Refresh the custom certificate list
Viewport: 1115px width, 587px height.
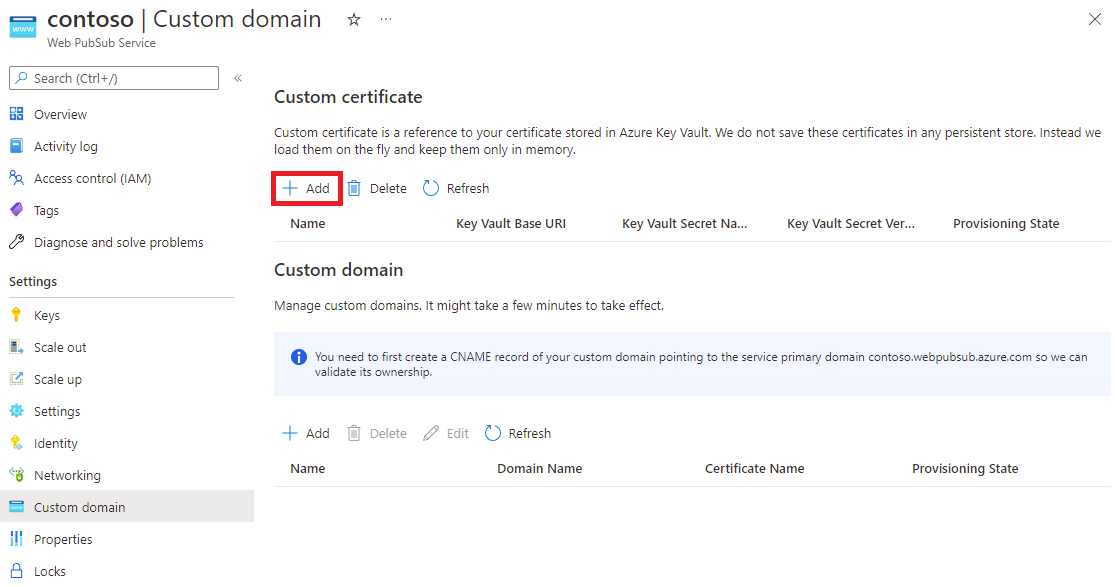click(456, 189)
